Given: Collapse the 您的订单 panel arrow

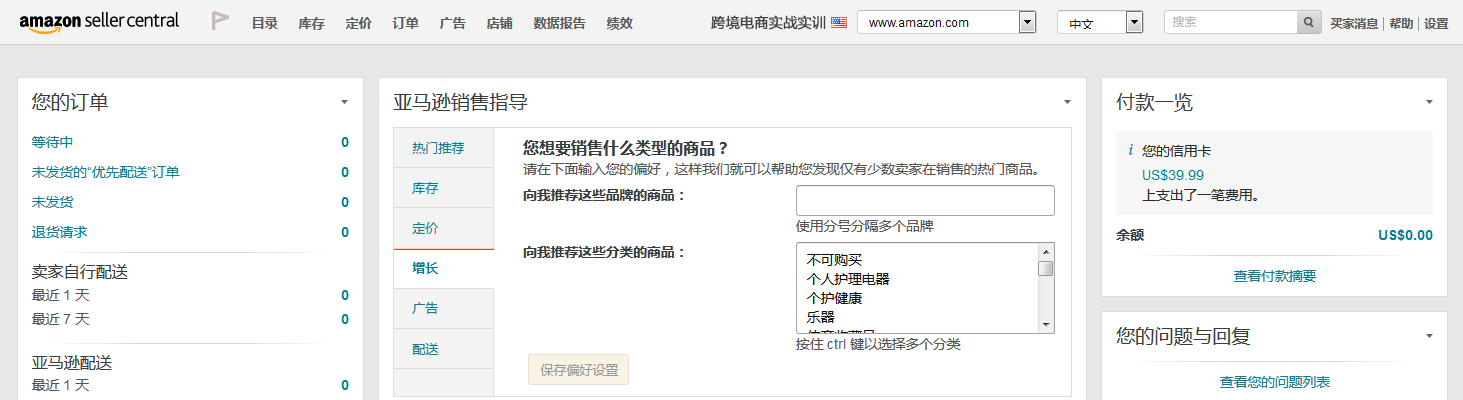Looking at the screenshot, I should (x=344, y=102).
